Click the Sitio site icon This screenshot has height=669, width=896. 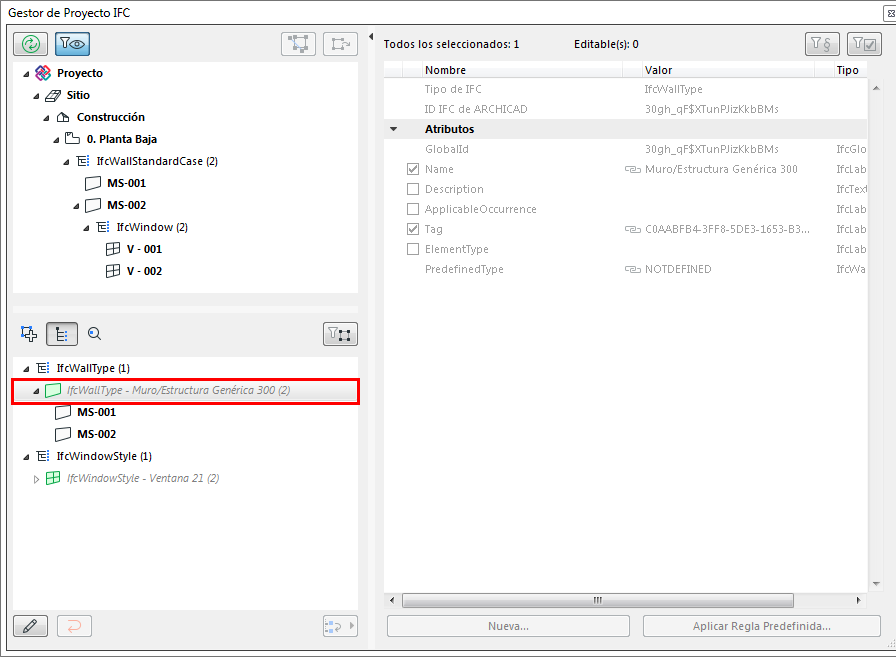pyautogui.click(x=53, y=95)
